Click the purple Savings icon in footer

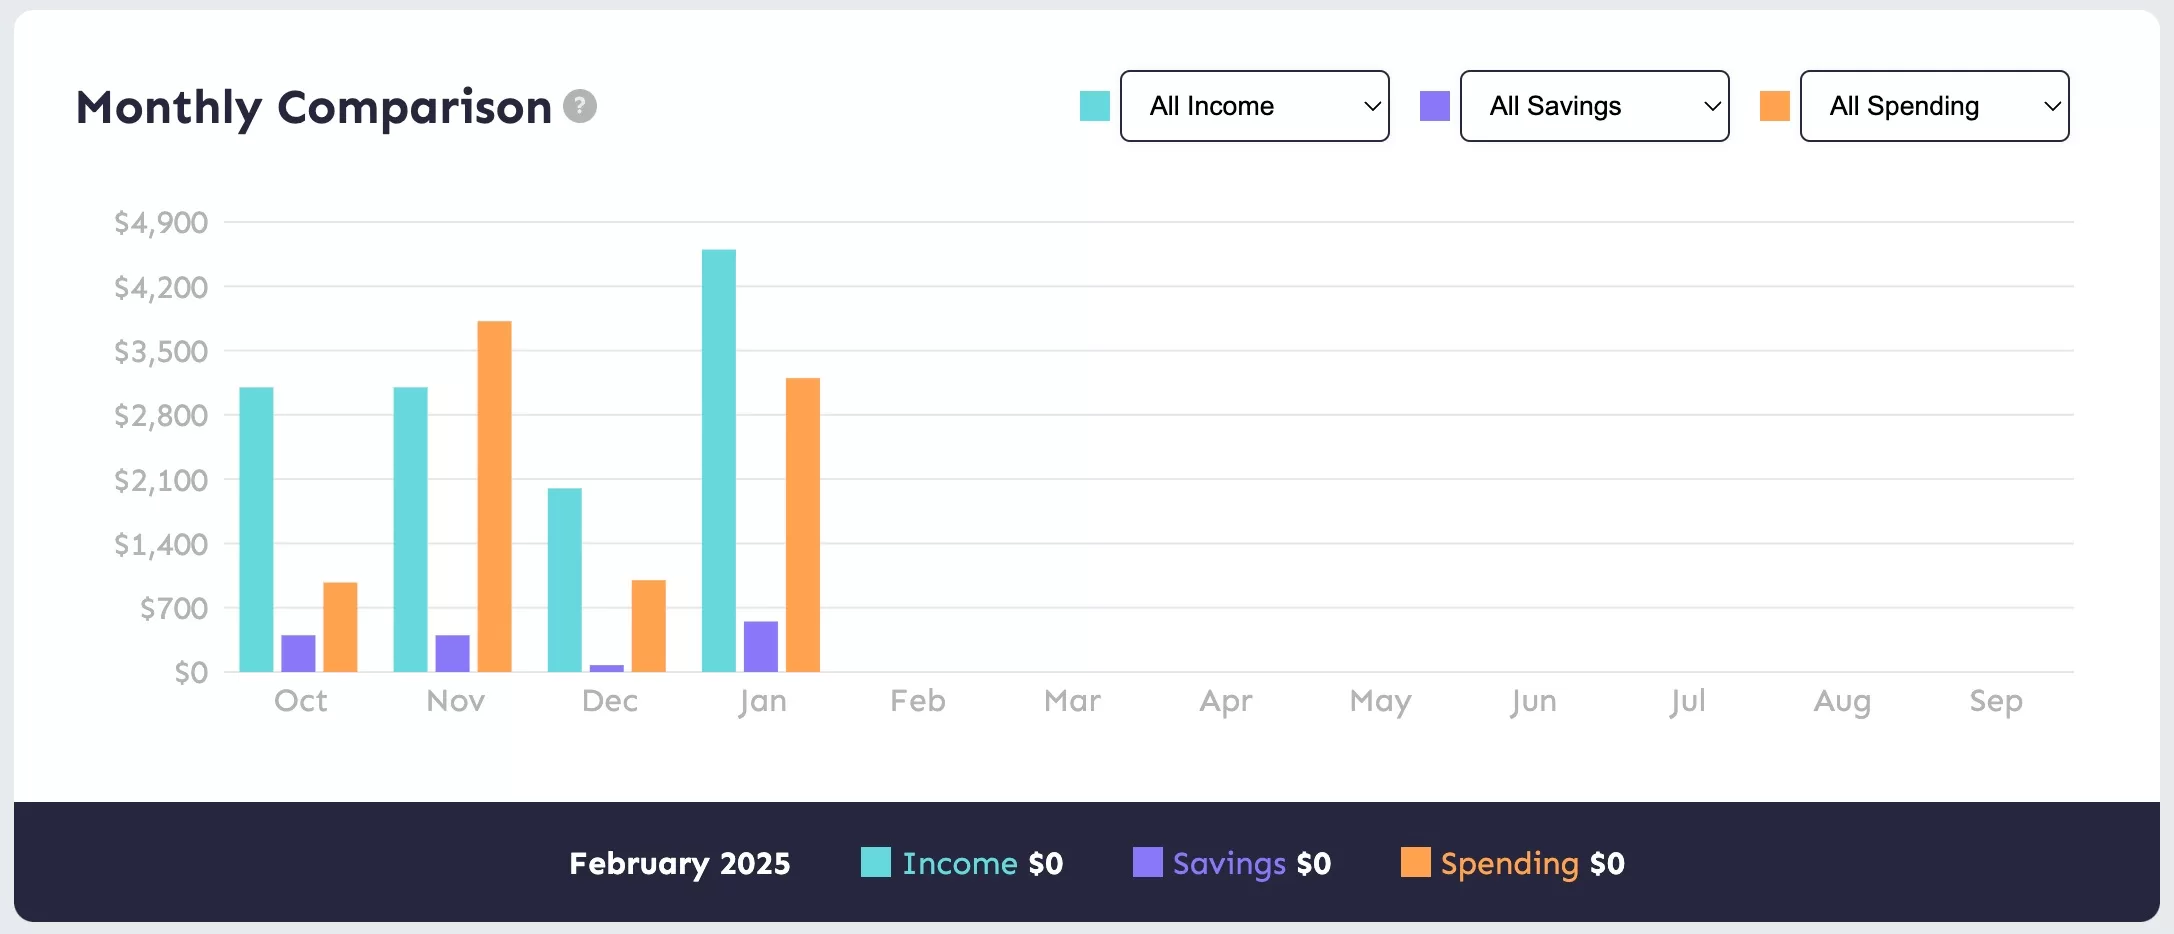pyautogui.click(x=1147, y=862)
